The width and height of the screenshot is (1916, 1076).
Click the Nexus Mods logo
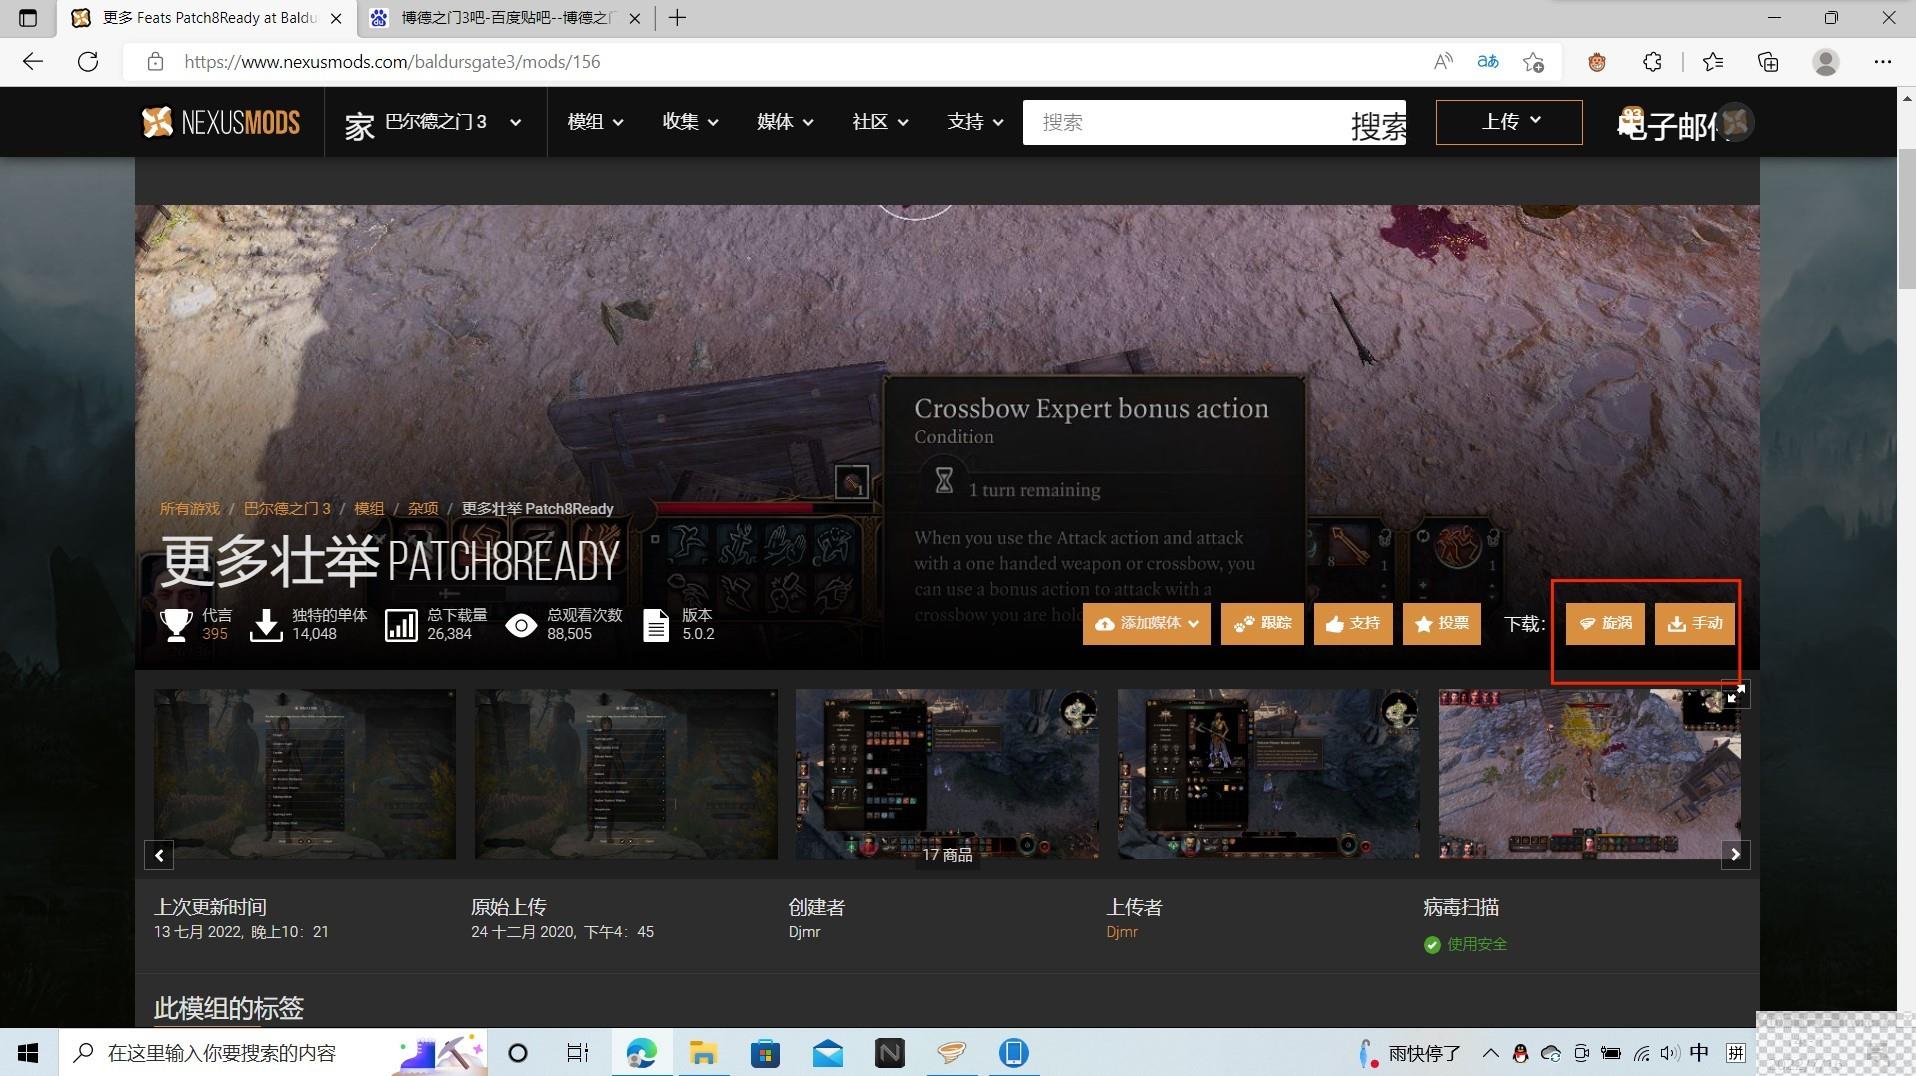[221, 122]
